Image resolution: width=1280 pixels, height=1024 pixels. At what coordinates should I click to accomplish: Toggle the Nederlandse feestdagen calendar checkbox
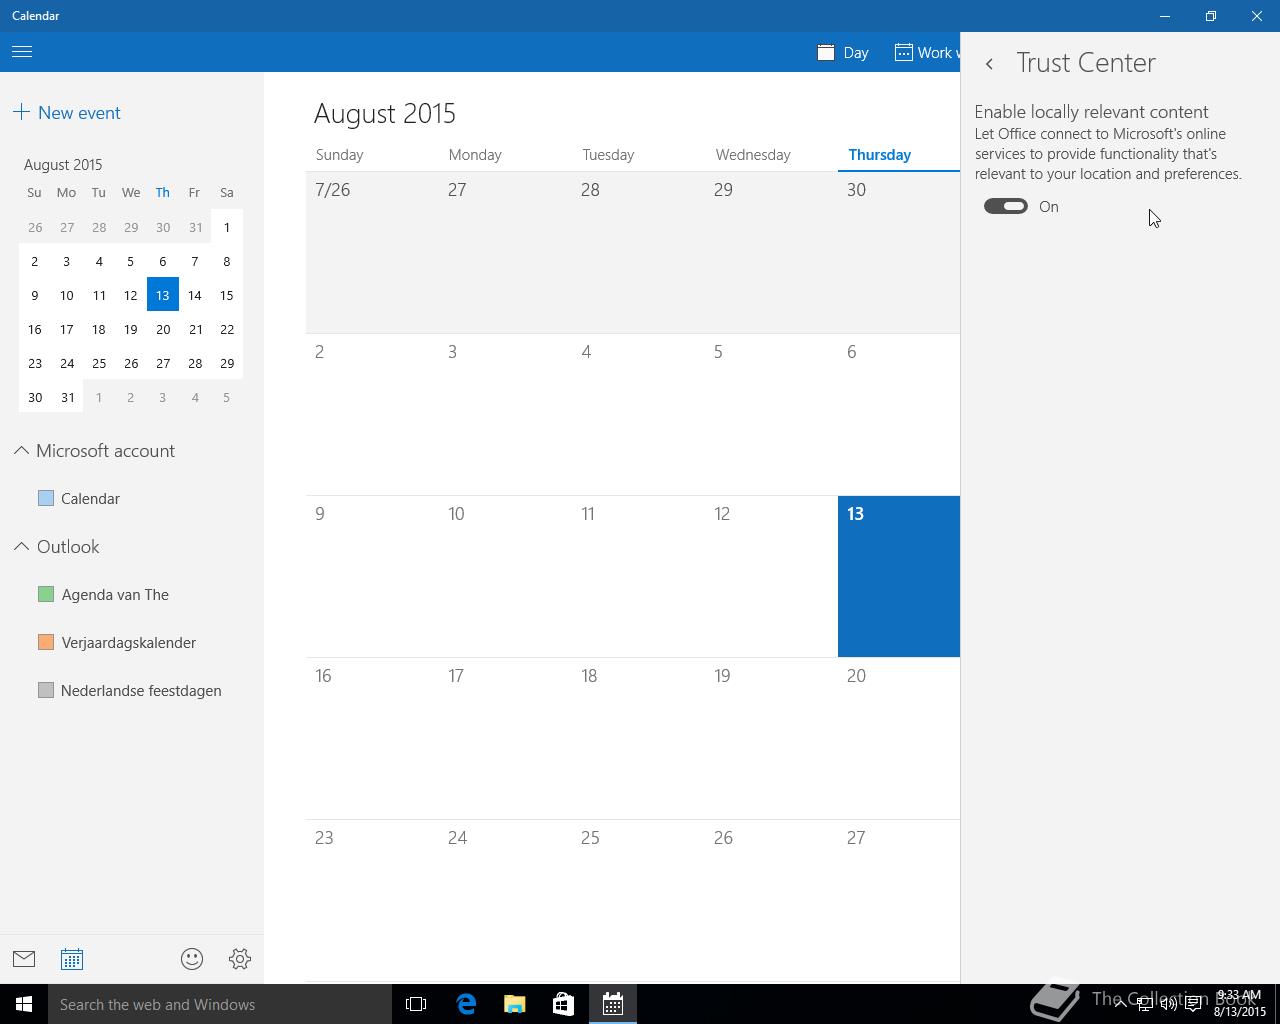pyautogui.click(x=46, y=690)
